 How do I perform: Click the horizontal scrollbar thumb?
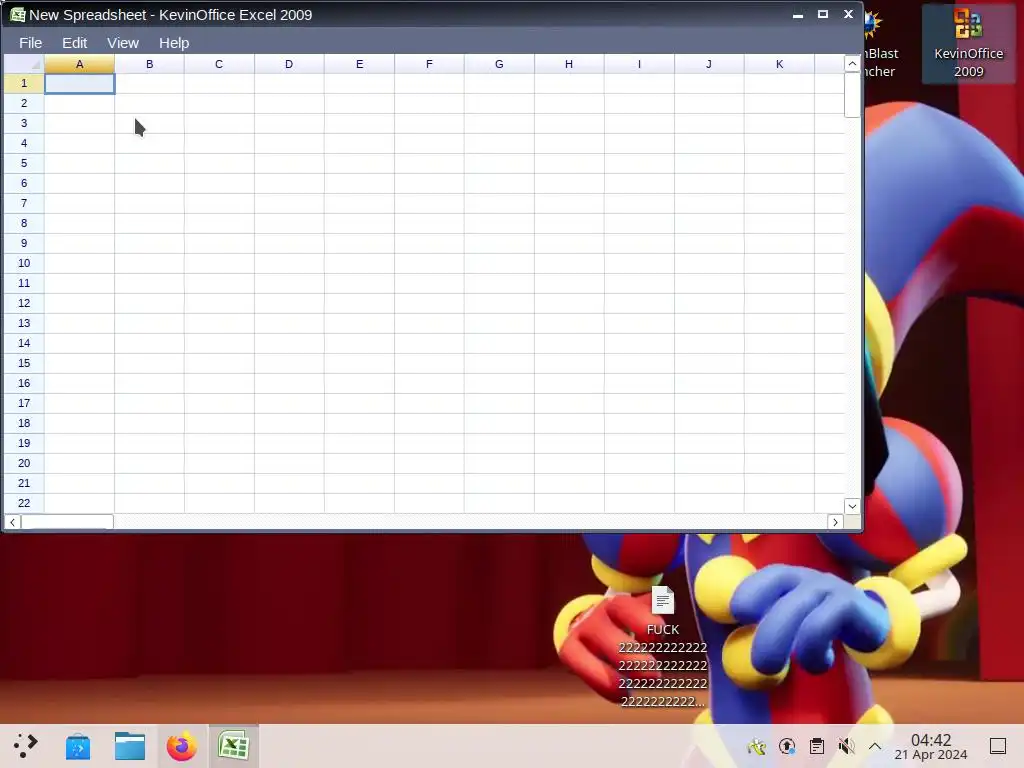pos(67,522)
